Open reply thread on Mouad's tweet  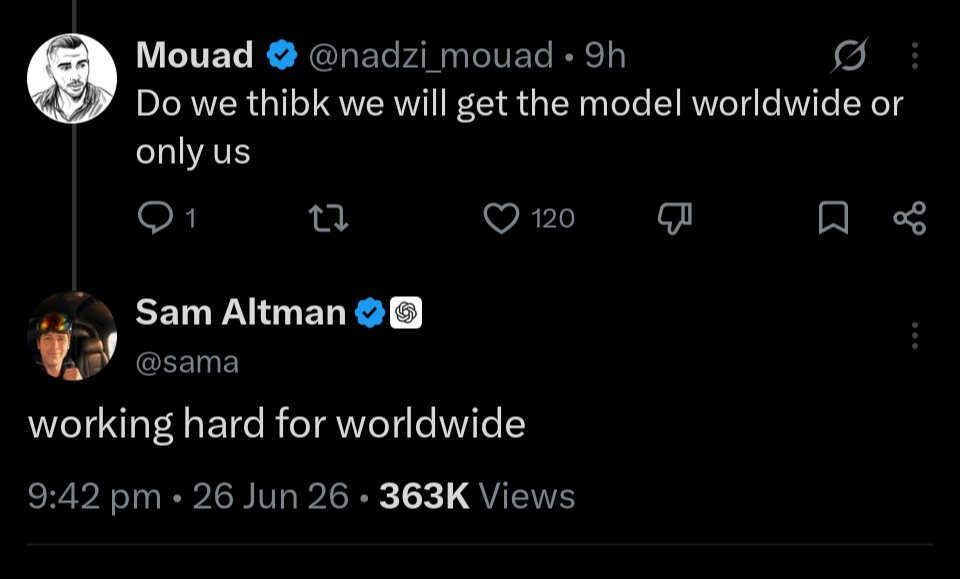tap(155, 219)
